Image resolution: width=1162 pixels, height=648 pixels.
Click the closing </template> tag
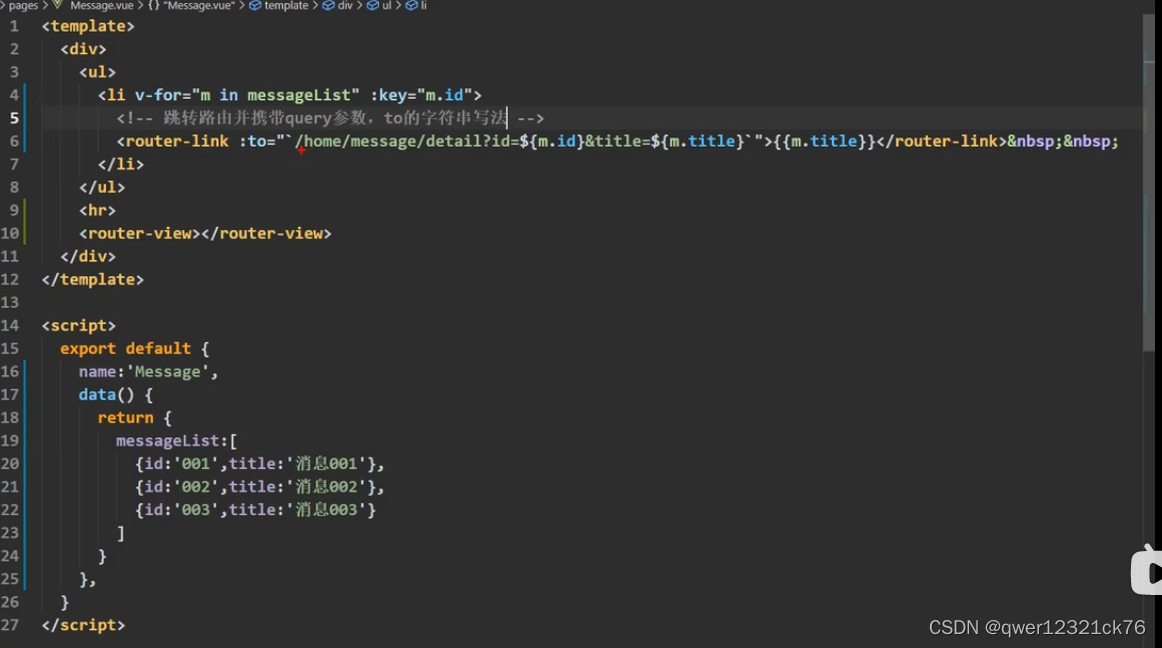(93, 280)
